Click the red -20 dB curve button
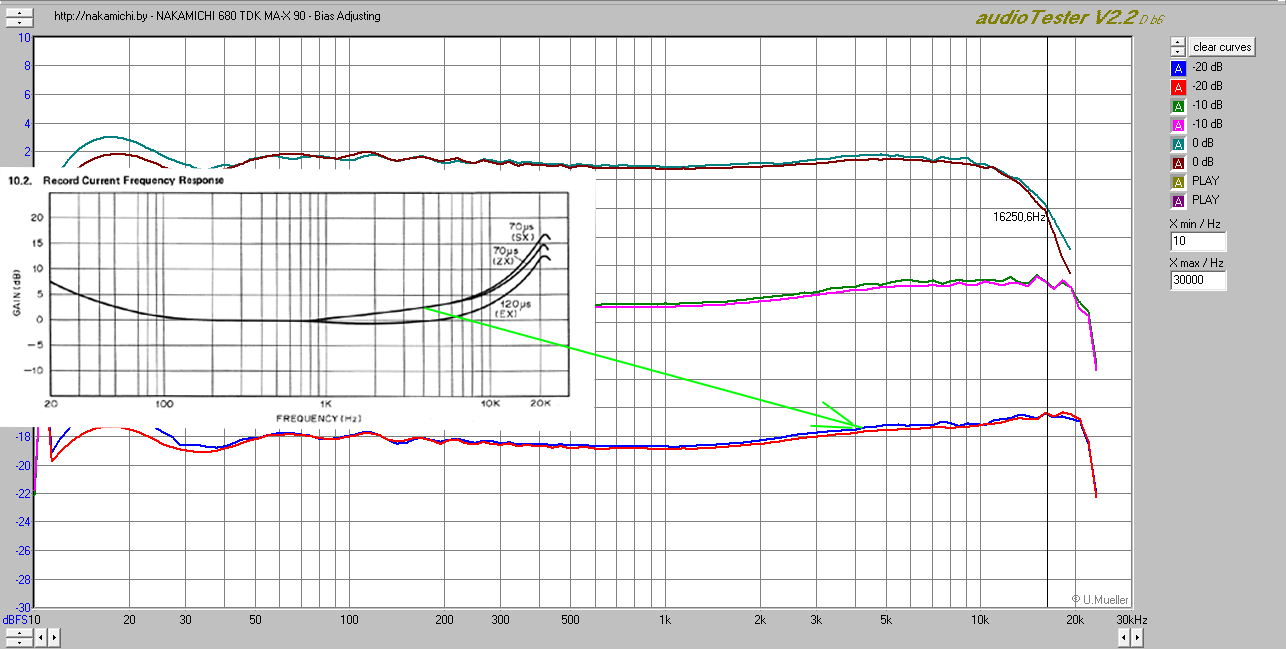Image resolution: width=1286 pixels, height=649 pixels. click(1178, 87)
